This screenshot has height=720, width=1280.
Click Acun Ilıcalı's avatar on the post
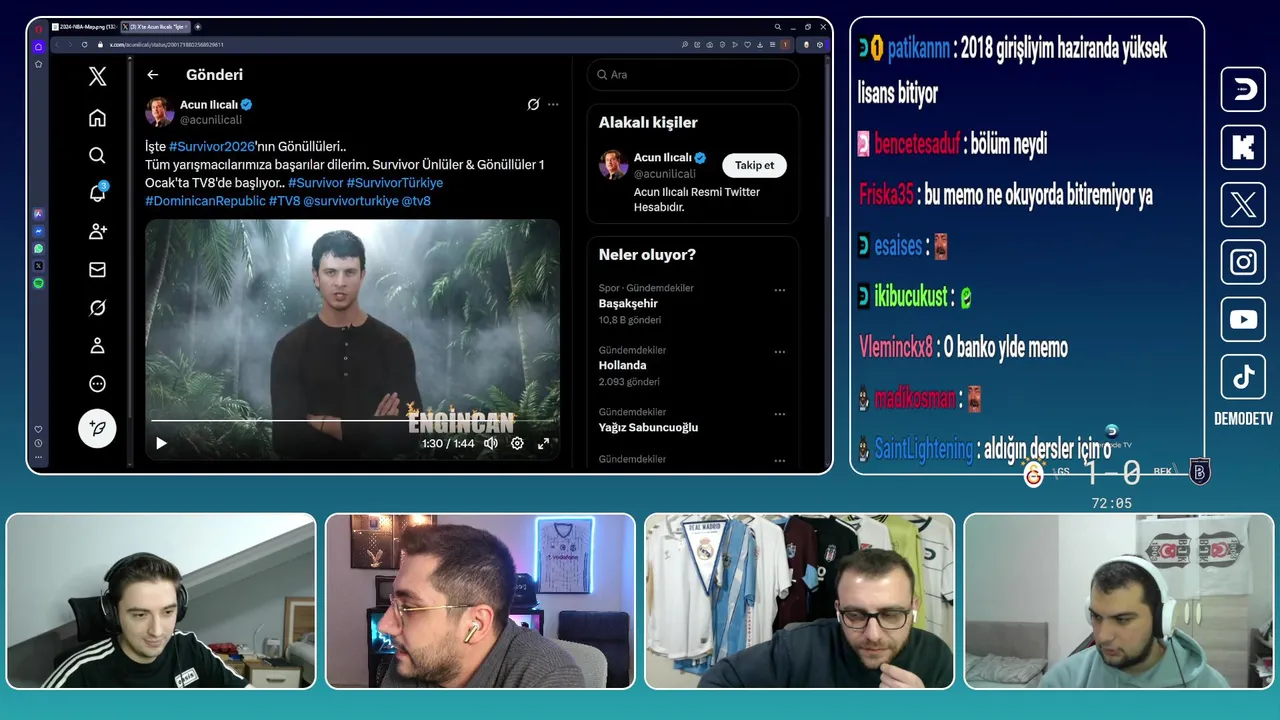point(160,111)
